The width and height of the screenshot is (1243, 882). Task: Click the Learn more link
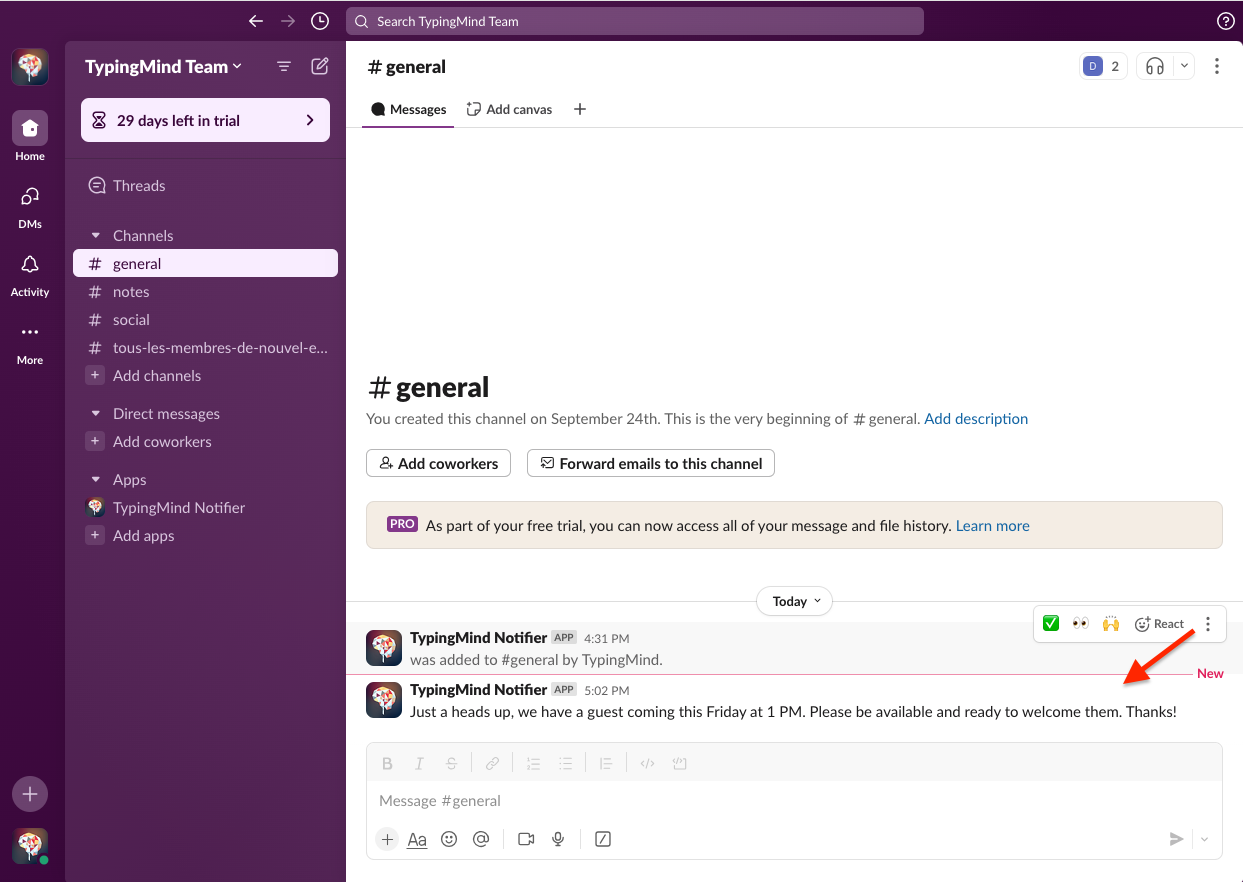[993, 525]
